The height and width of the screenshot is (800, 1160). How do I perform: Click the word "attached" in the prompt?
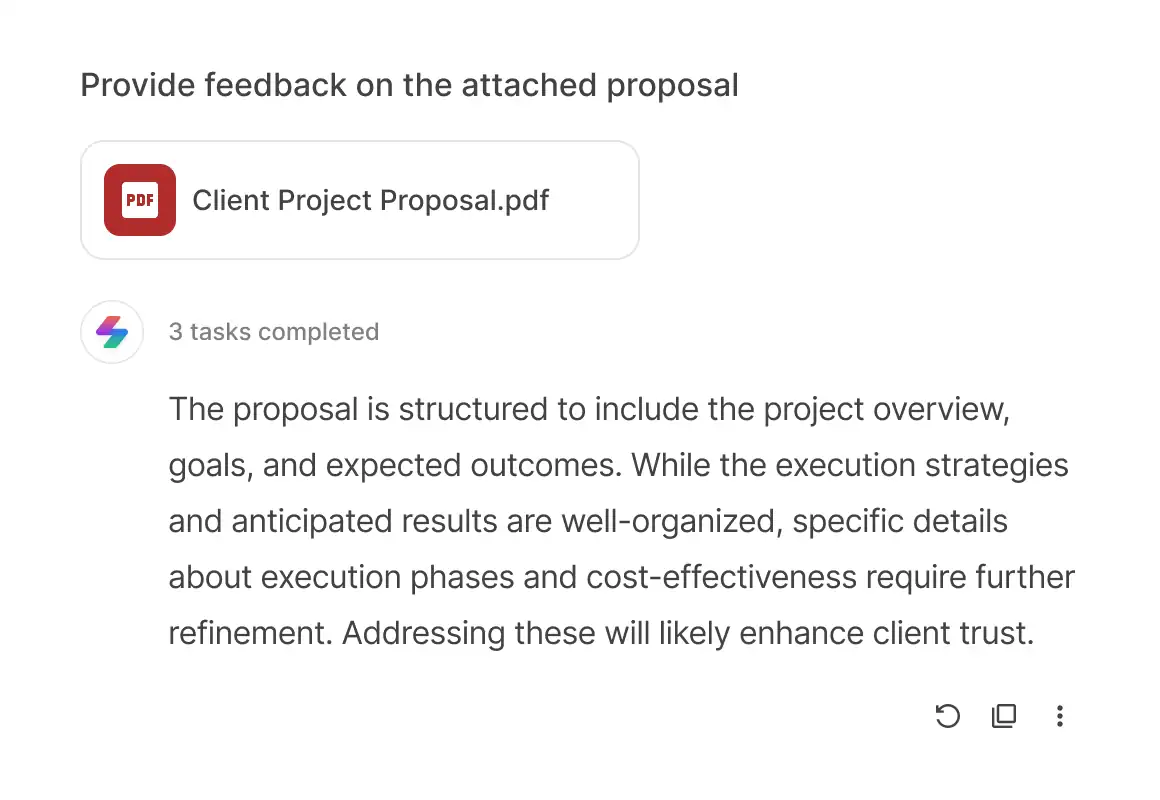pyautogui.click(x=529, y=85)
